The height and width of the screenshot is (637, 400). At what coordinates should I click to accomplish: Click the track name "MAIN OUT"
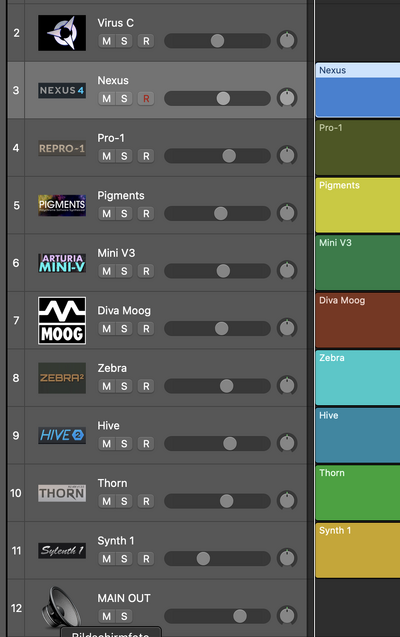point(124,598)
